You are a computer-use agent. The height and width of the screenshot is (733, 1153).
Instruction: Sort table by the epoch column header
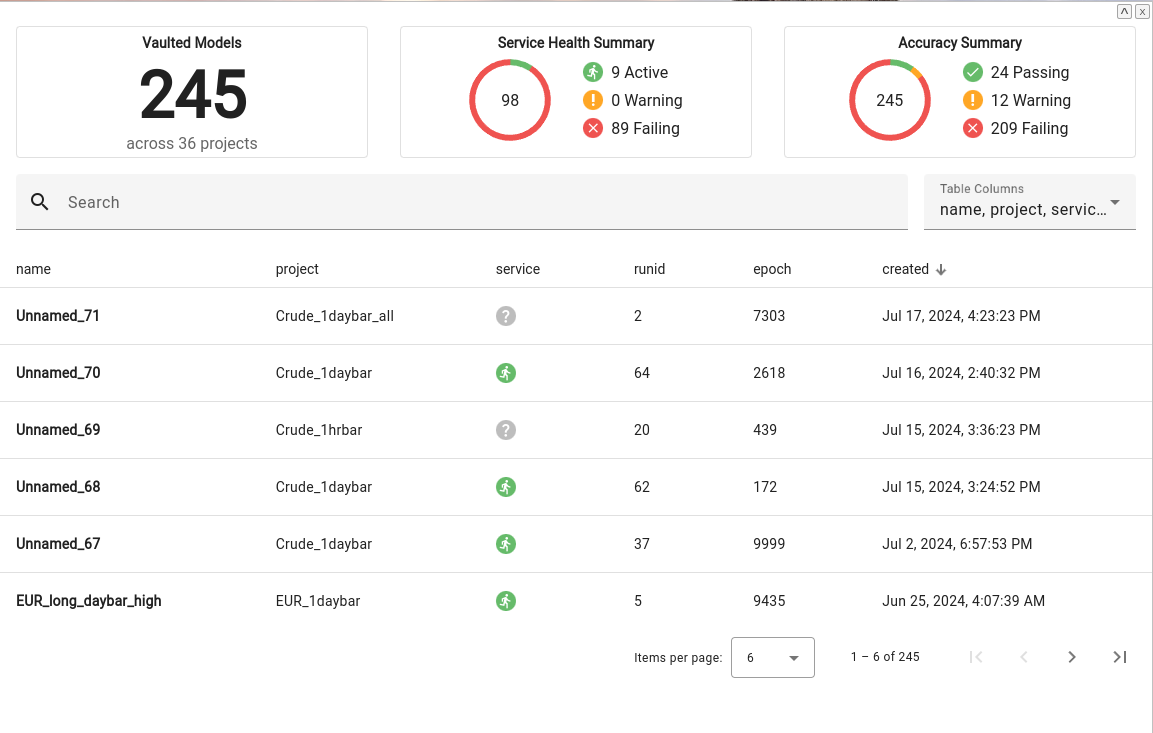point(772,269)
